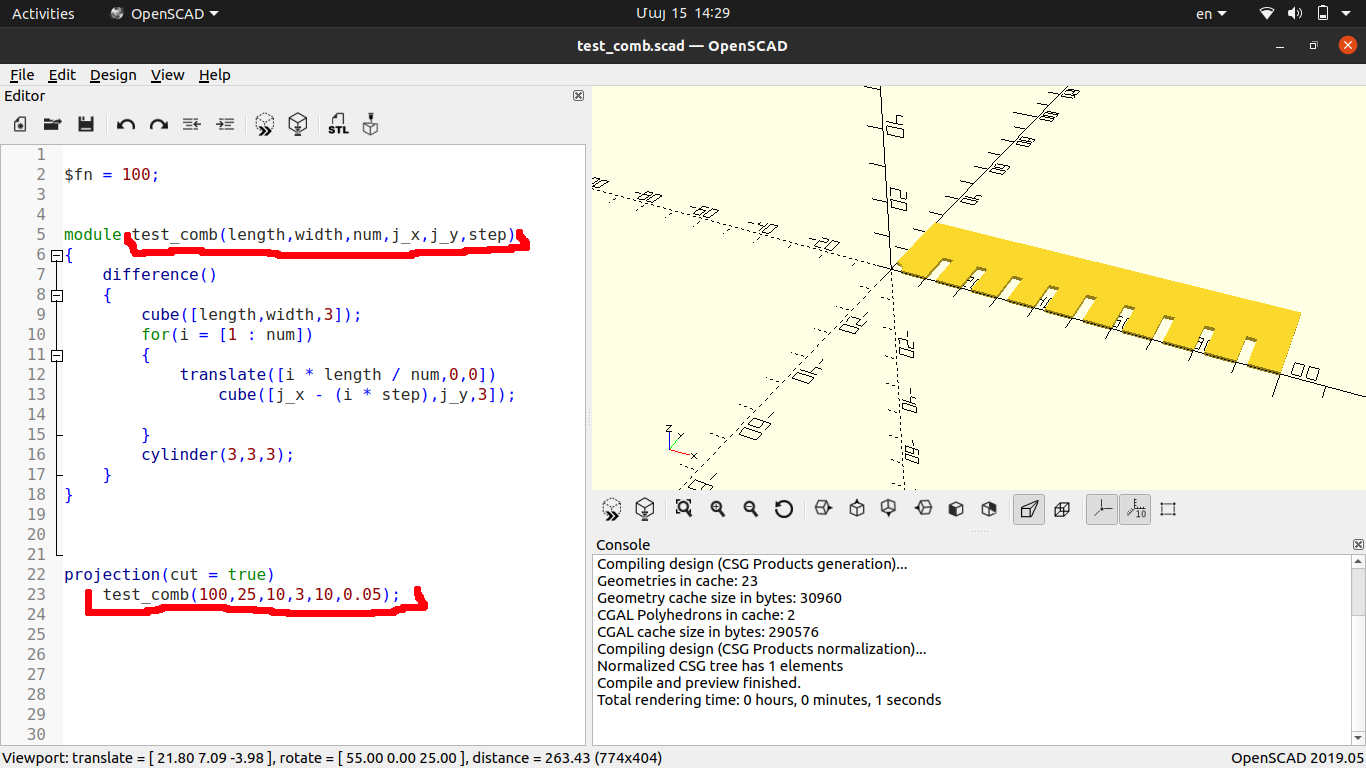Click the console vertical scrollbar

(x=1358, y=649)
